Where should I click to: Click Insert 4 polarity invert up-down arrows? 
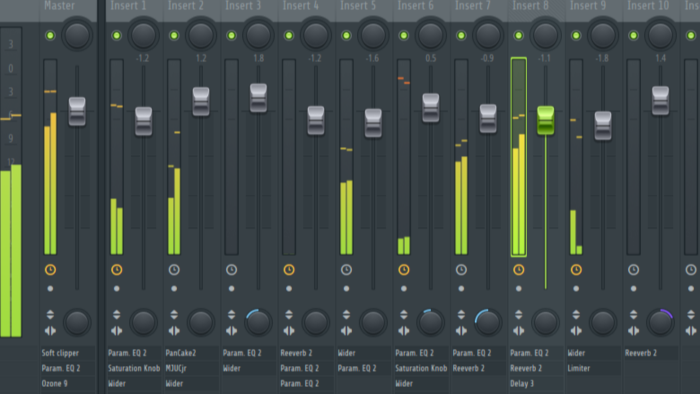[x=289, y=315]
